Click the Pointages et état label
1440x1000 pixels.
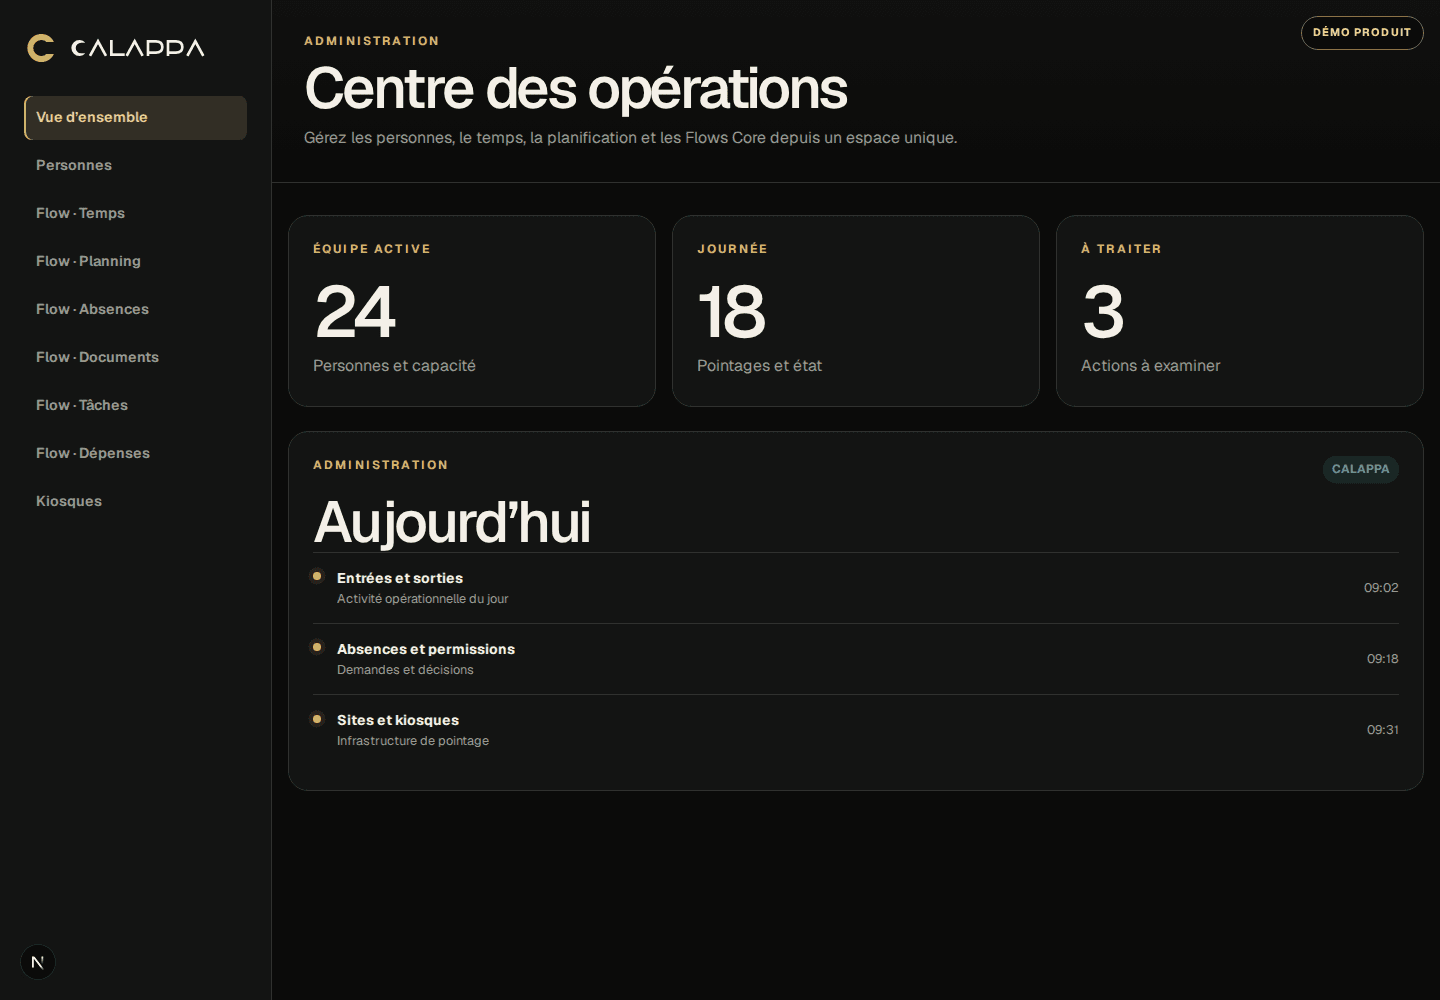pyautogui.click(x=759, y=366)
